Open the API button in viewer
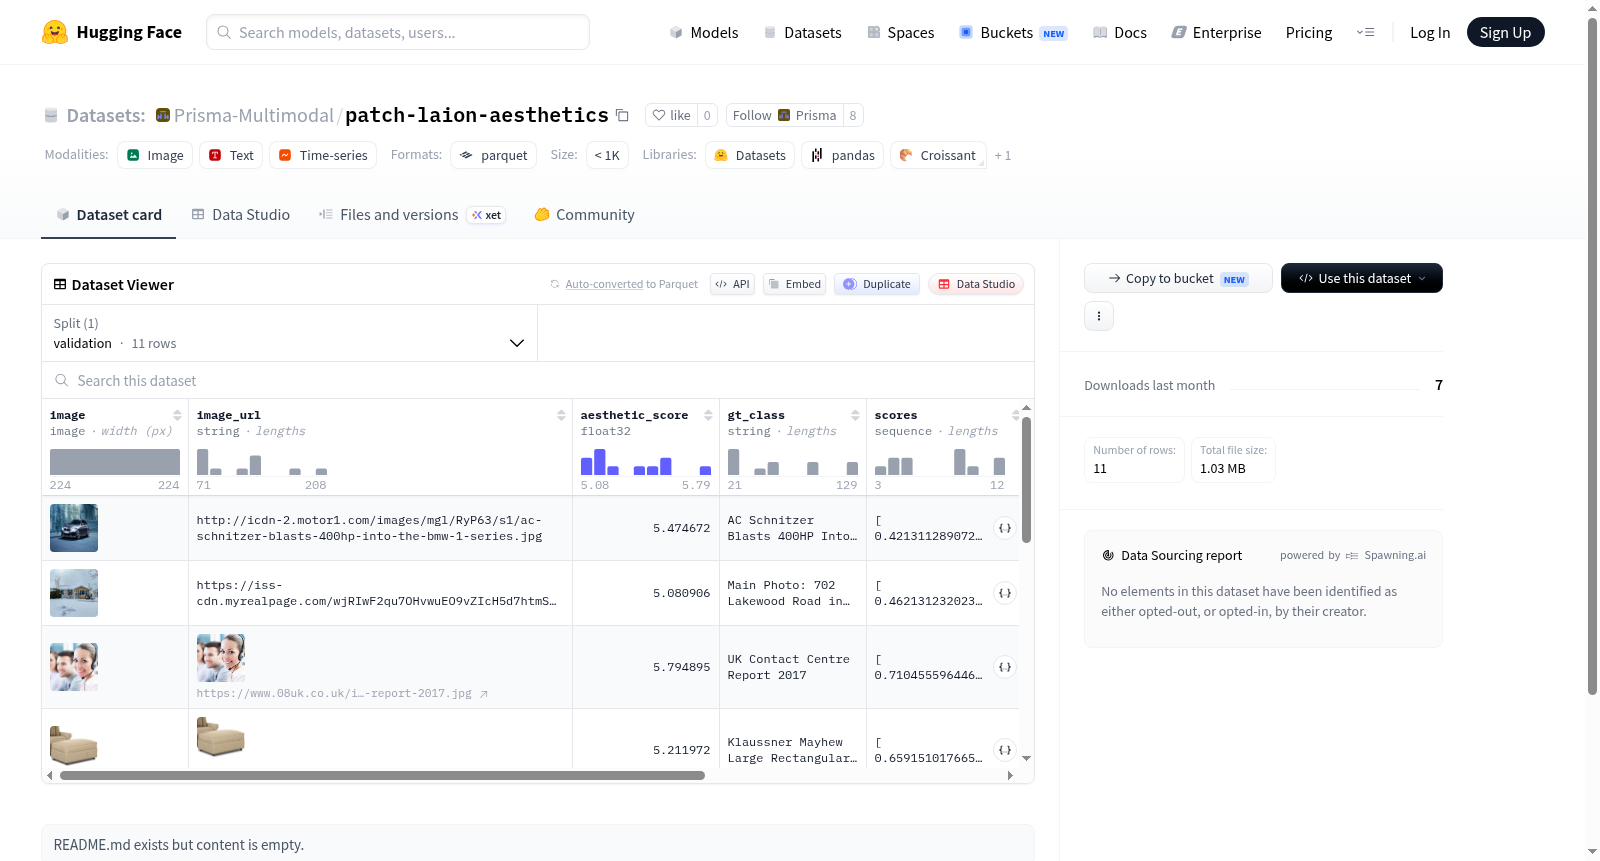The width and height of the screenshot is (1600, 861). click(x=732, y=284)
